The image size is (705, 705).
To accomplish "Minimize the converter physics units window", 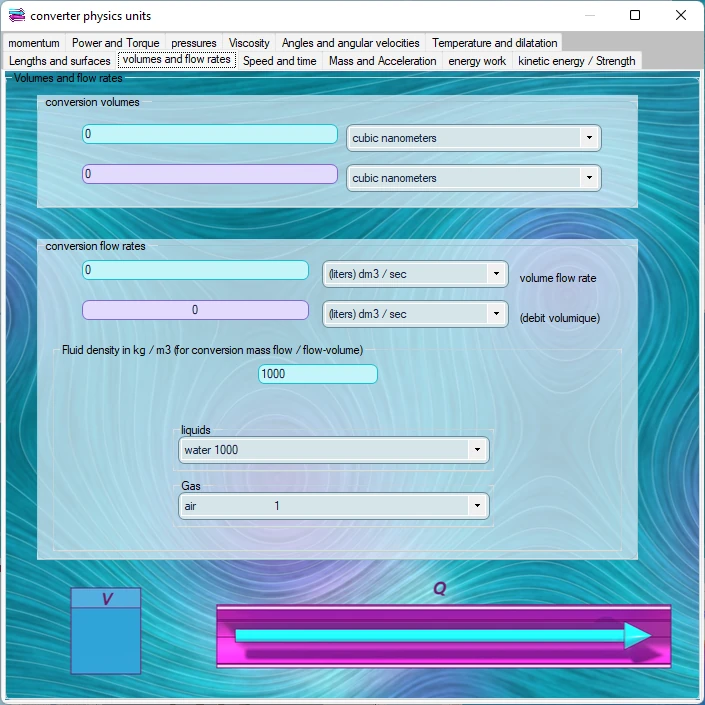I will [590, 15].
